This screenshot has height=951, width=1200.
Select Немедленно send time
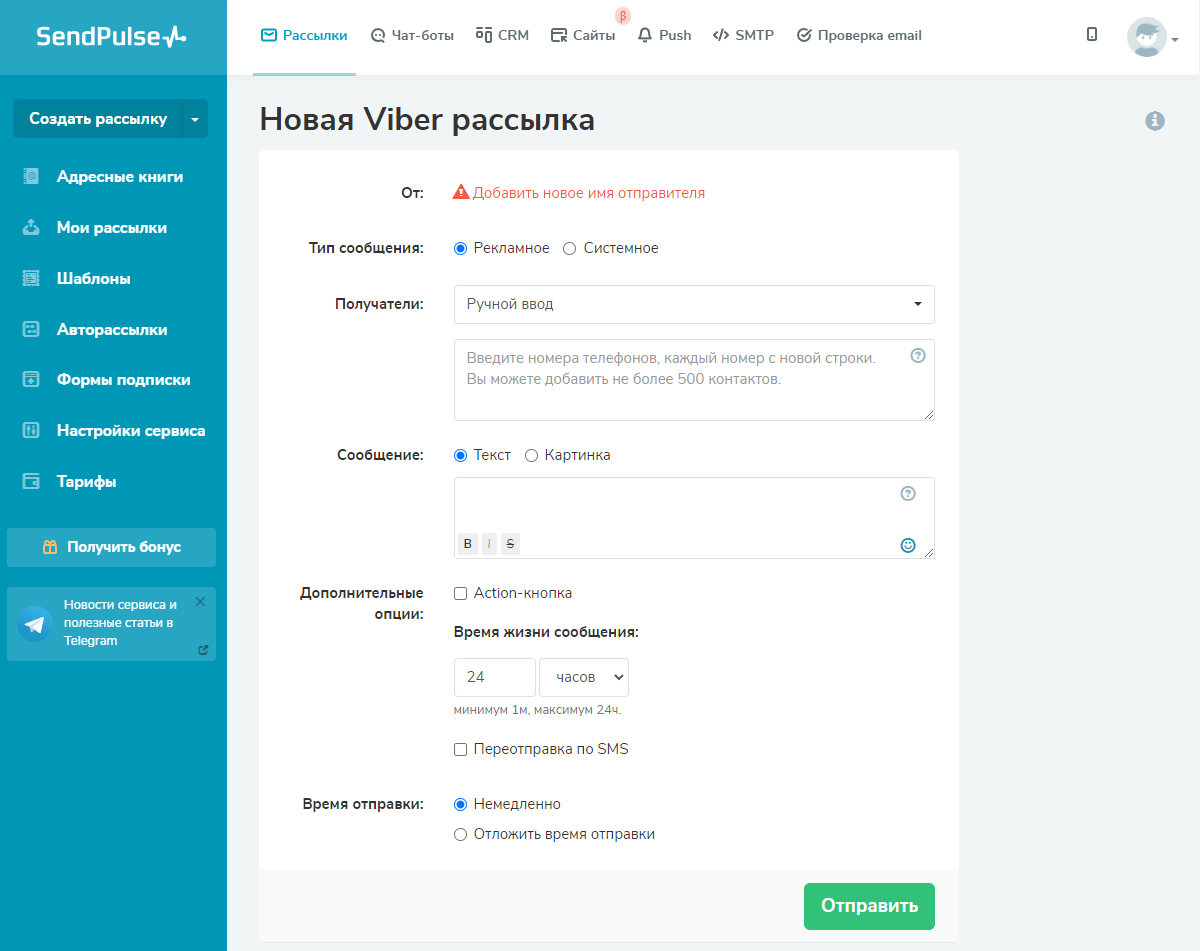point(460,804)
